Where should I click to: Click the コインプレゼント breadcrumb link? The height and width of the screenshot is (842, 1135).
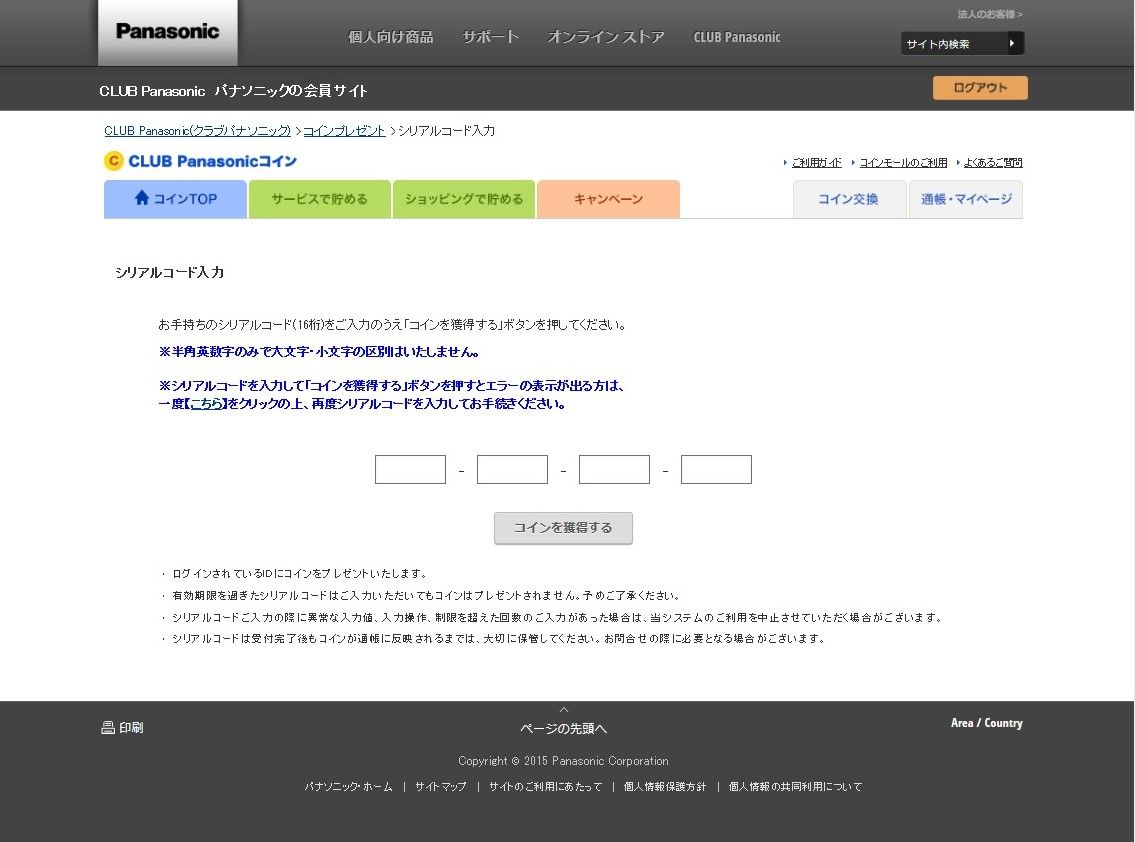pyautogui.click(x=344, y=130)
